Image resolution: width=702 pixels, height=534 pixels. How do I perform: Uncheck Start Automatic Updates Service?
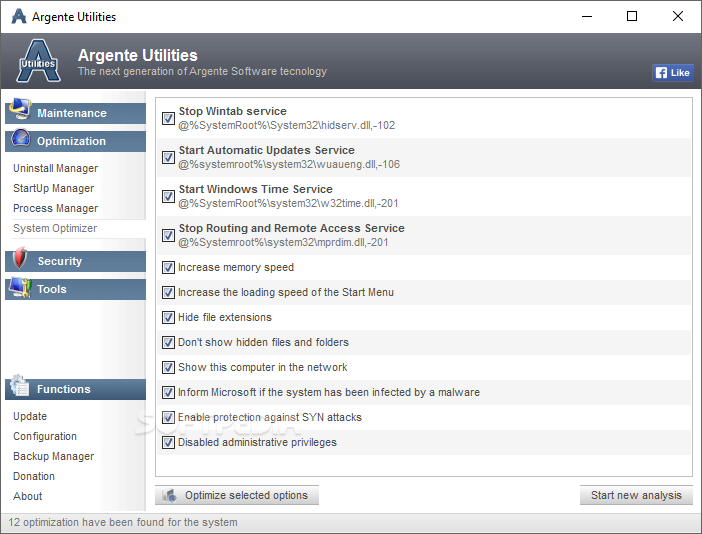pos(168,157)
